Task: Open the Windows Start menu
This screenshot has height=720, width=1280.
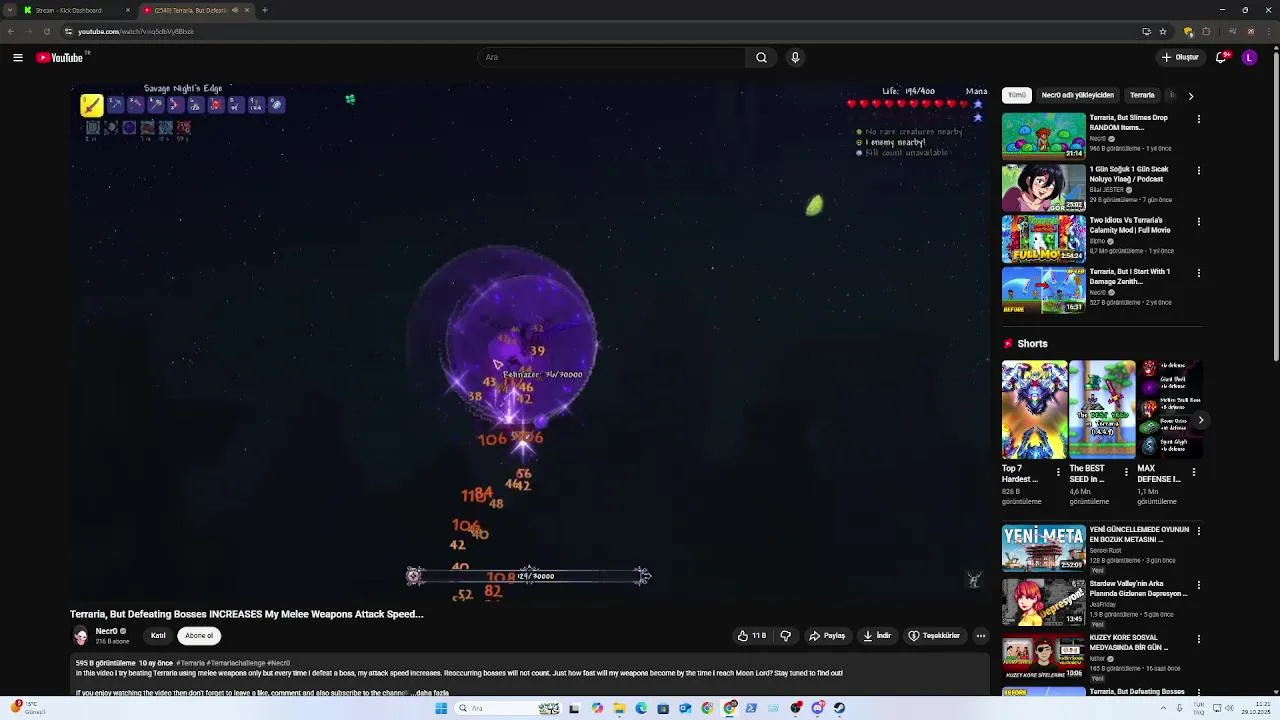Action: pos(441,708)
